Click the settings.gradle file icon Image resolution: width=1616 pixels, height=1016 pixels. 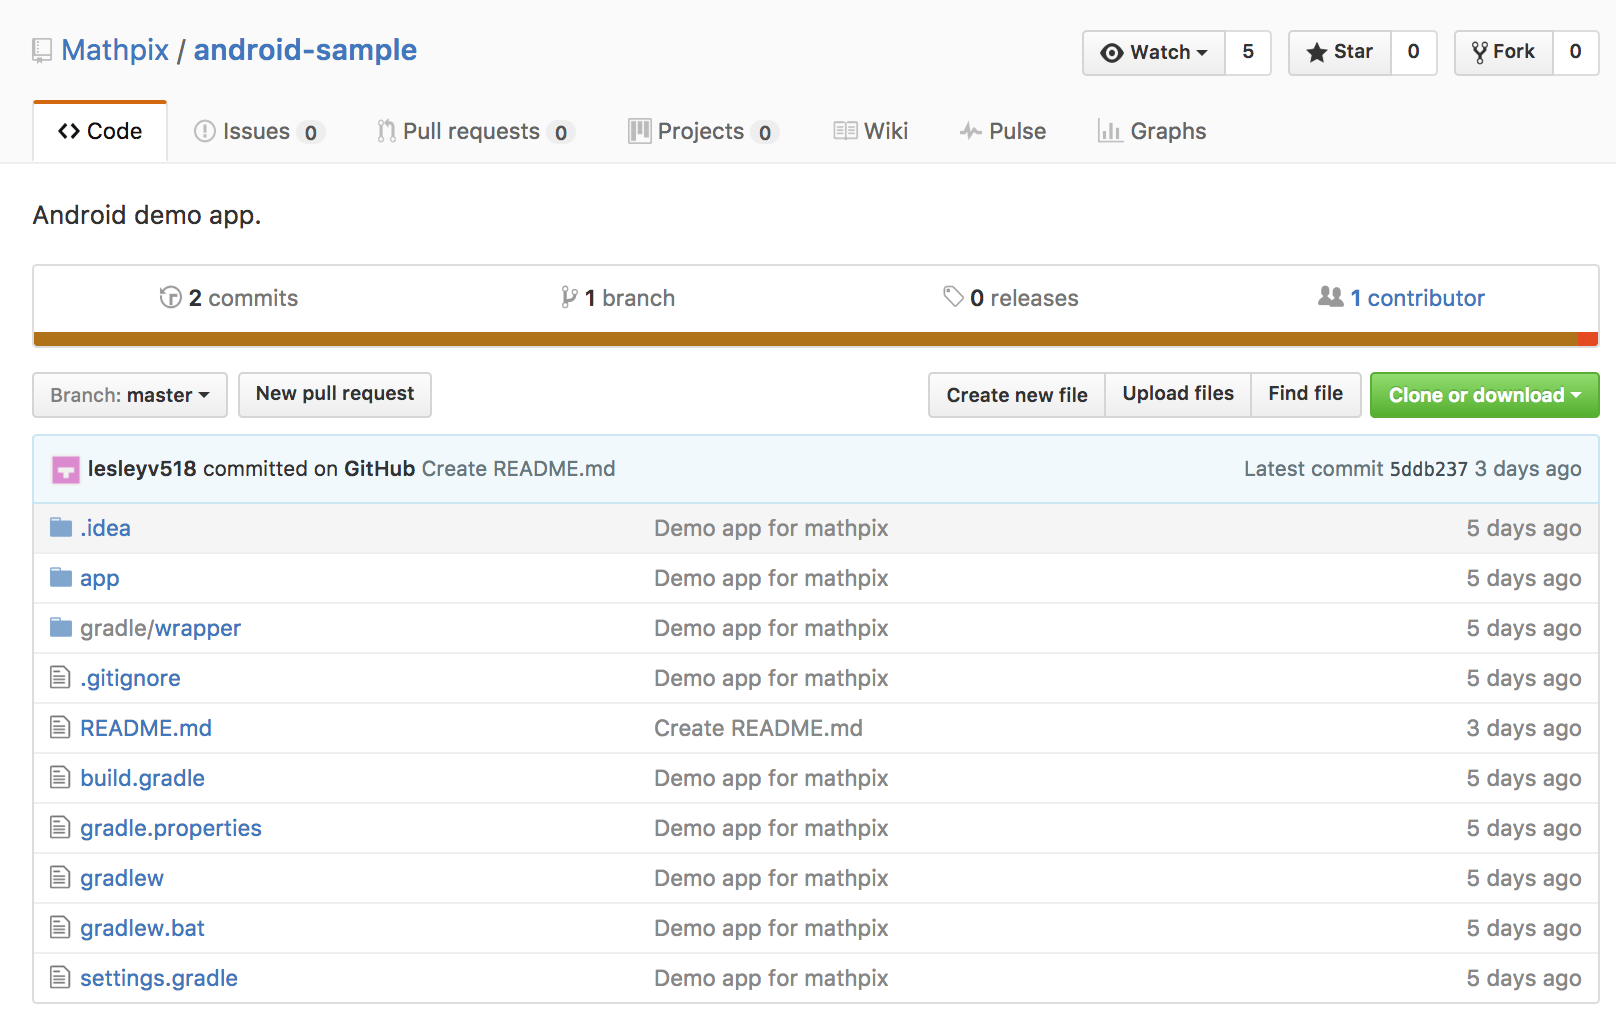tap(60, 977)
